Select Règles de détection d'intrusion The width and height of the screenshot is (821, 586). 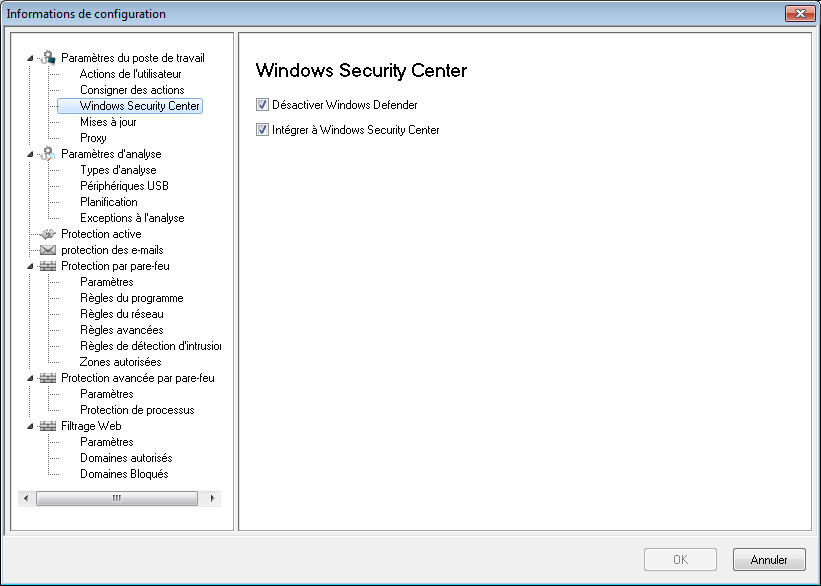150,346
